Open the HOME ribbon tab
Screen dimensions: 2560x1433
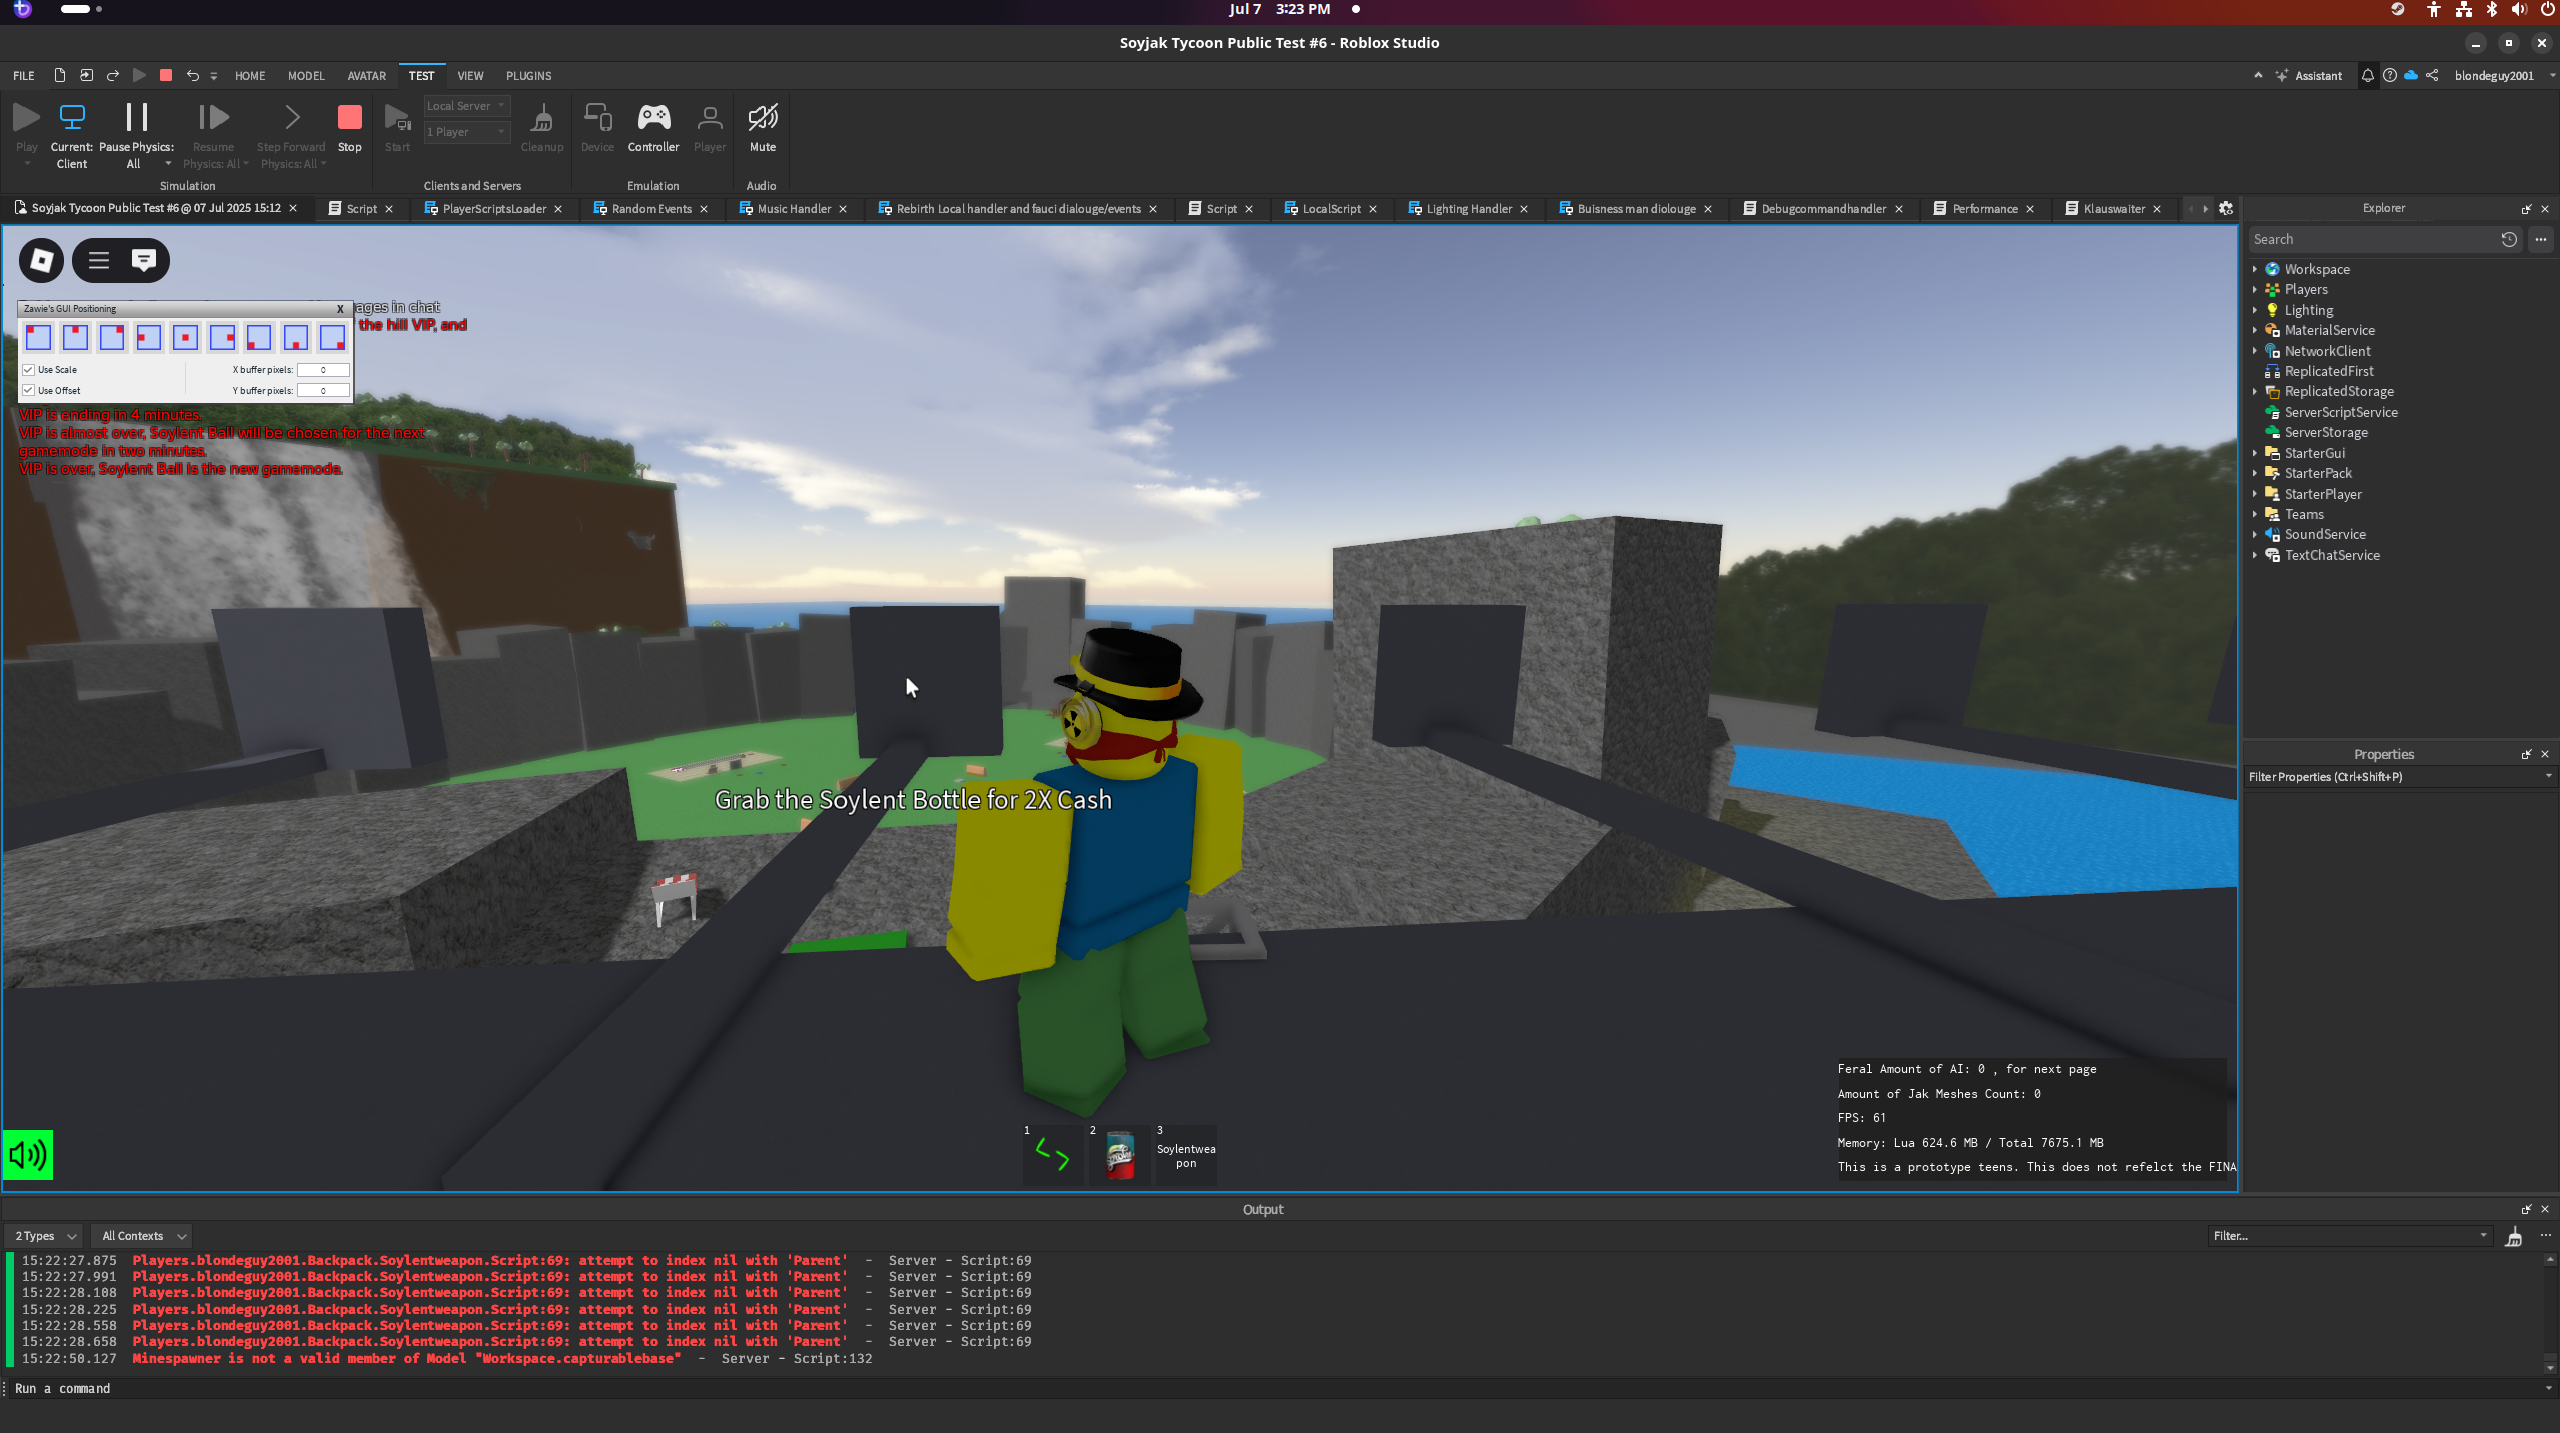(x=250, y=76)
